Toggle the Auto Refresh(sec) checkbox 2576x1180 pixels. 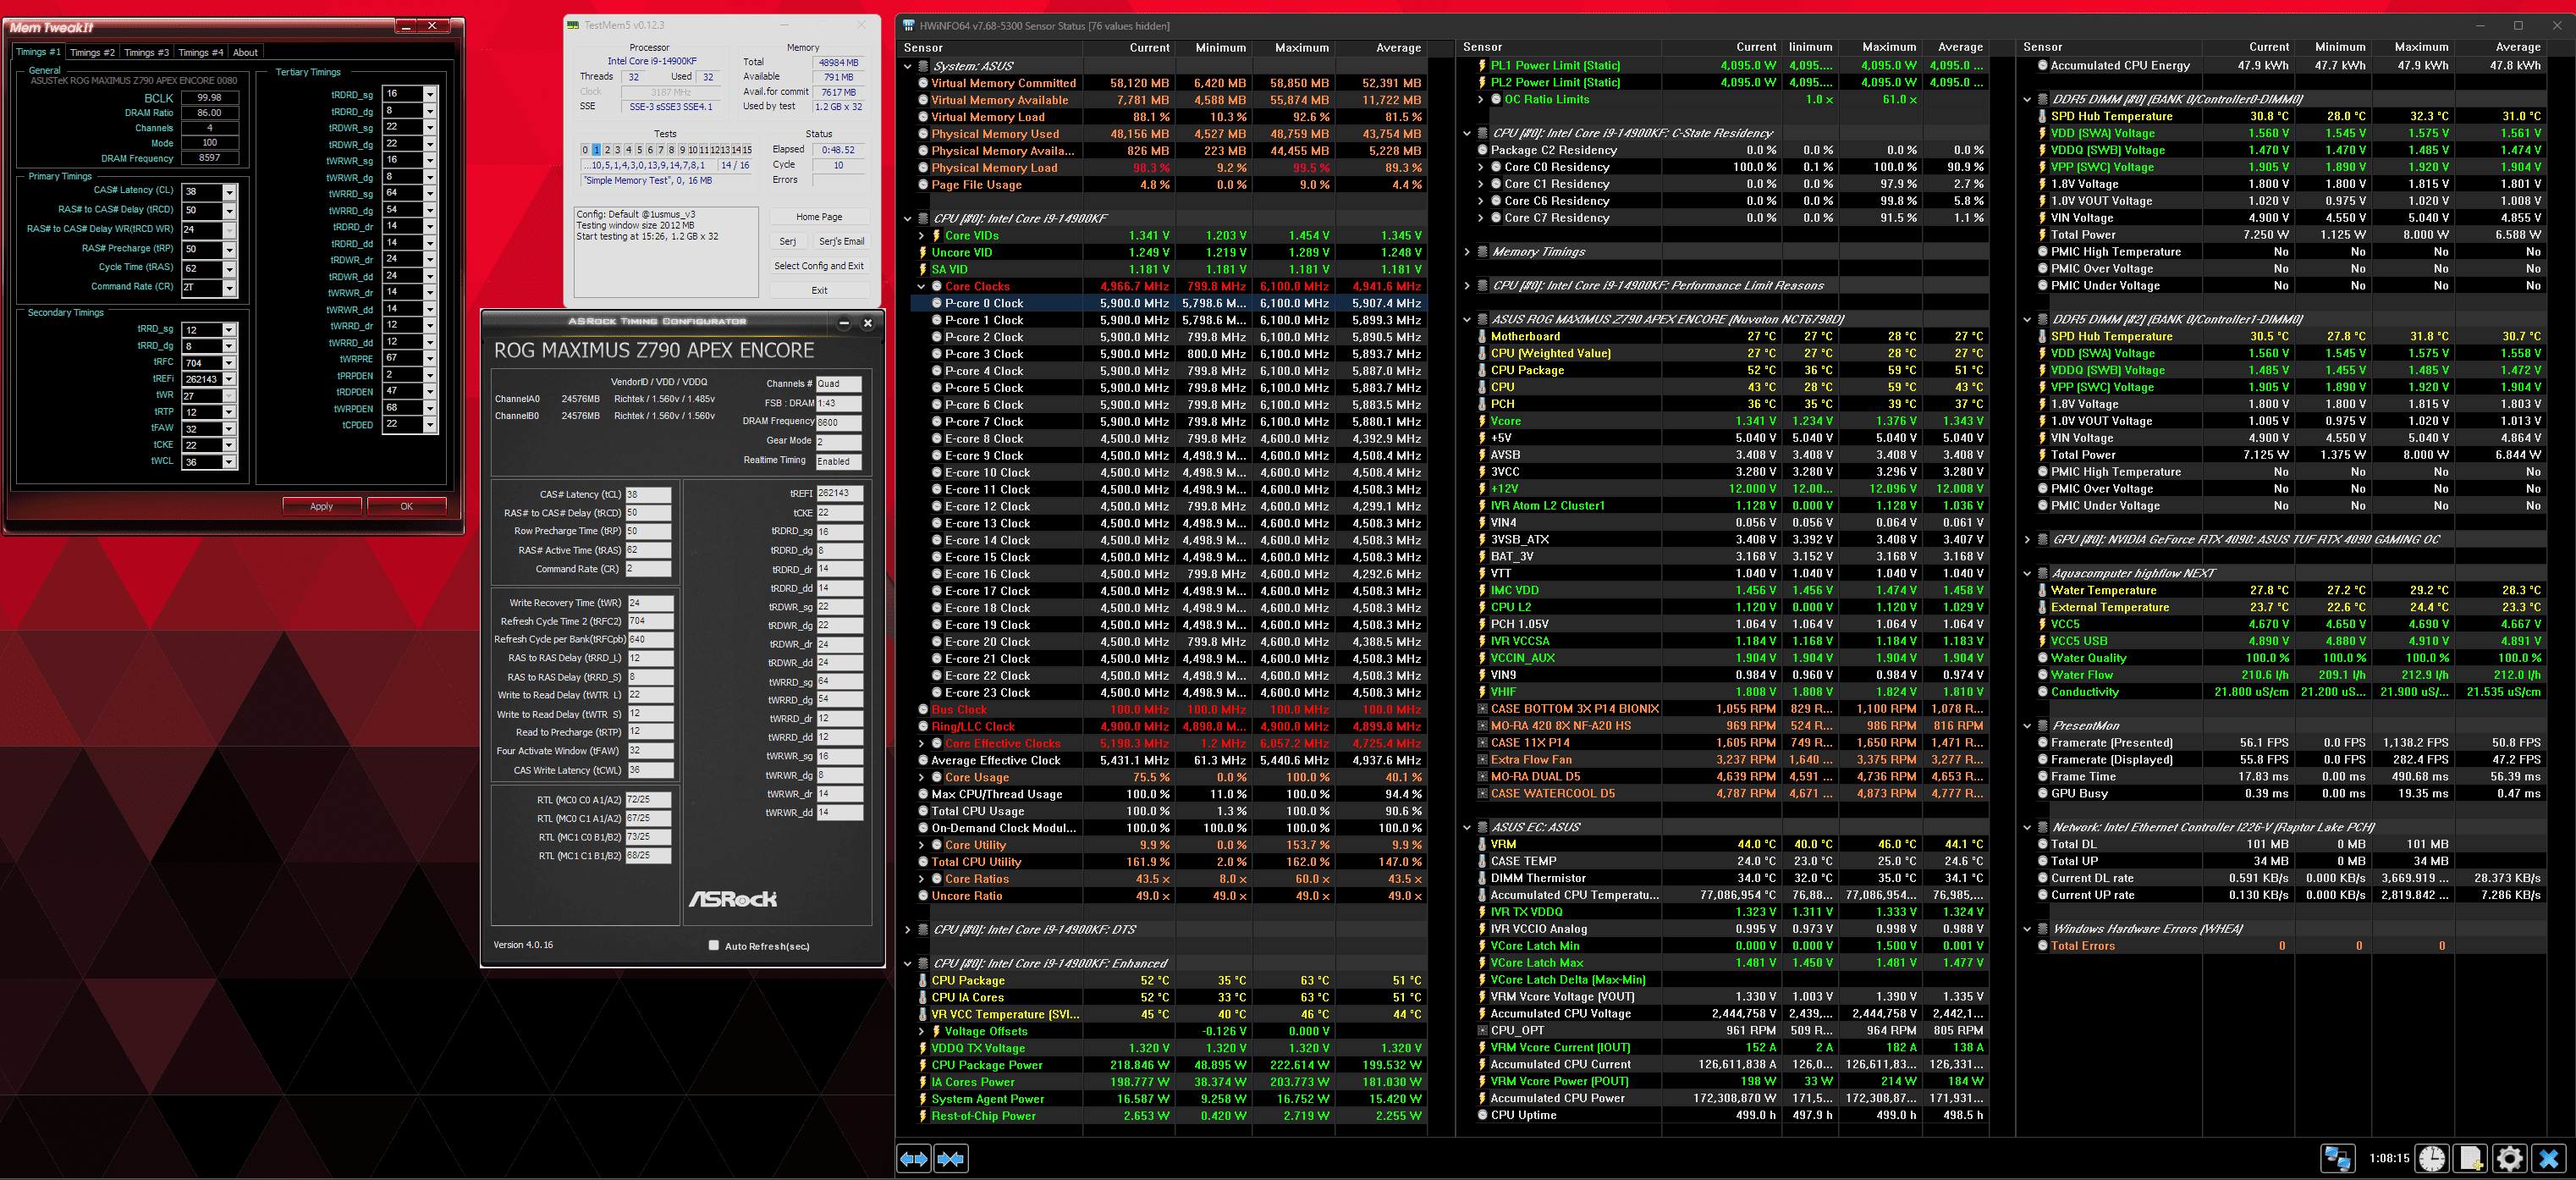coord(713,945)
